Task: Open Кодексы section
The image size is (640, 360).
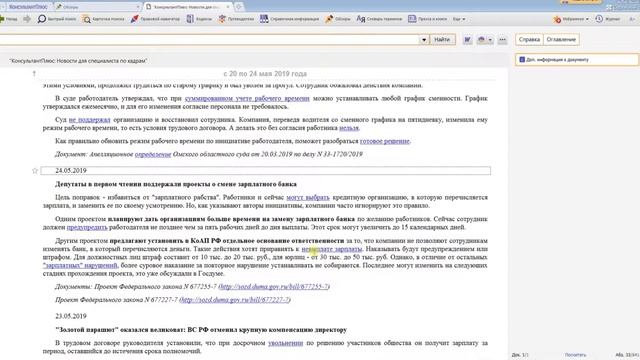Action: tap(199, 19)
